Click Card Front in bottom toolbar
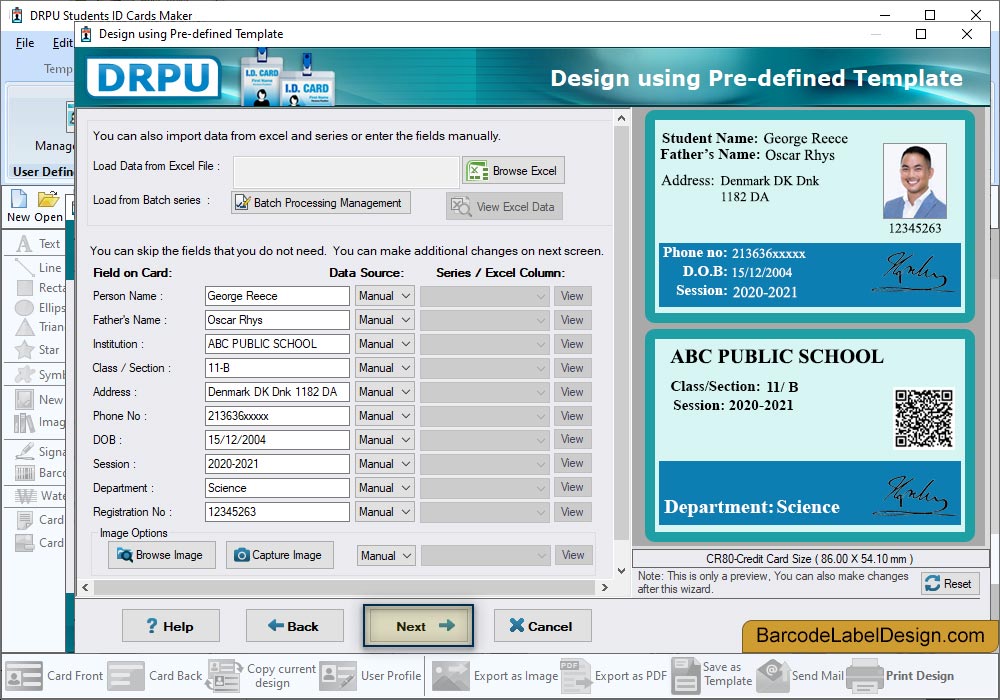 pos(54,676)
